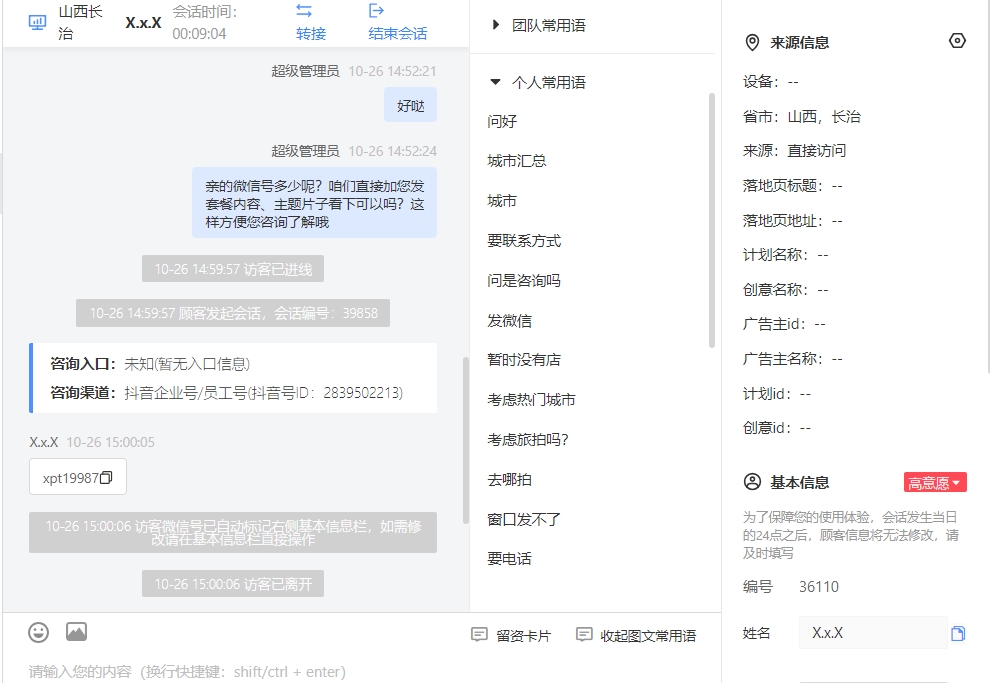Click the 来源信息 location pin icon

click(752, 42)
